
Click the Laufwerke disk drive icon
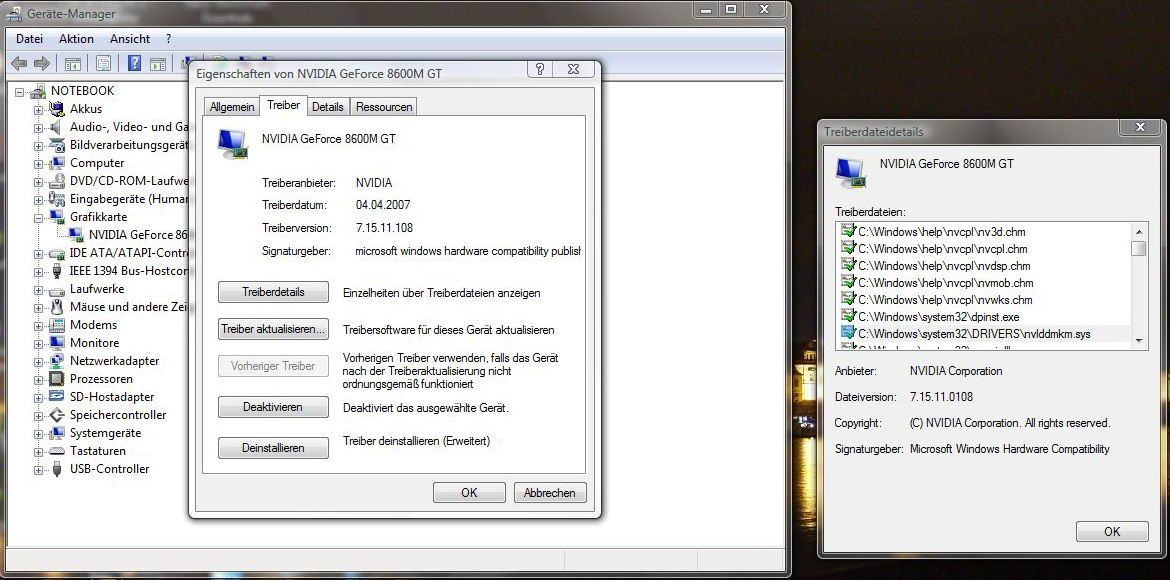pyautogui.click(x=57, y=289)
